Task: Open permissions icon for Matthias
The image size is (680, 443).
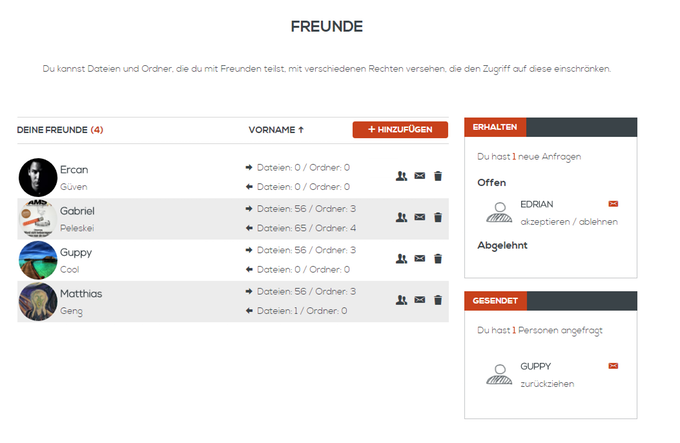Action: pyautogui.click(x=401, y=300)
